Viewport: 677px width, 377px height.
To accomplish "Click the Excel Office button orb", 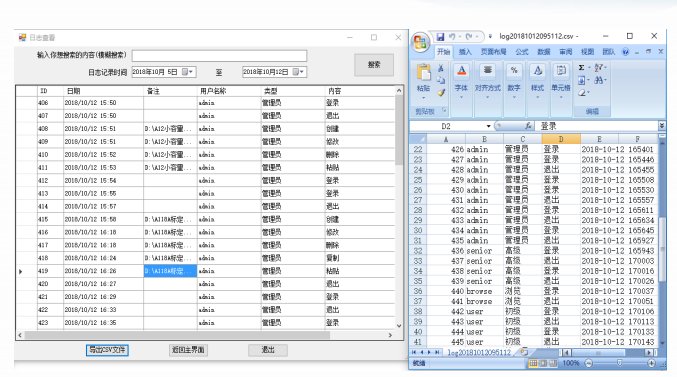I will click(421, 42).
